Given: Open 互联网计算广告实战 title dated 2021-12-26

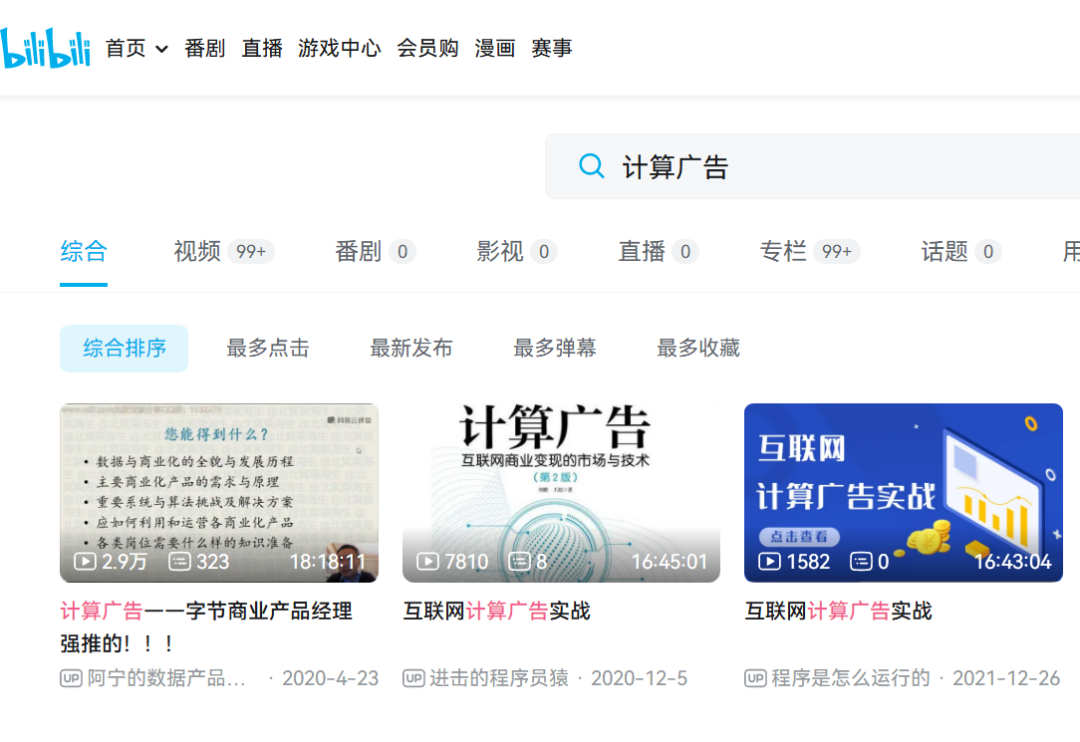Looking at the screenshot, I should point(838,611).
